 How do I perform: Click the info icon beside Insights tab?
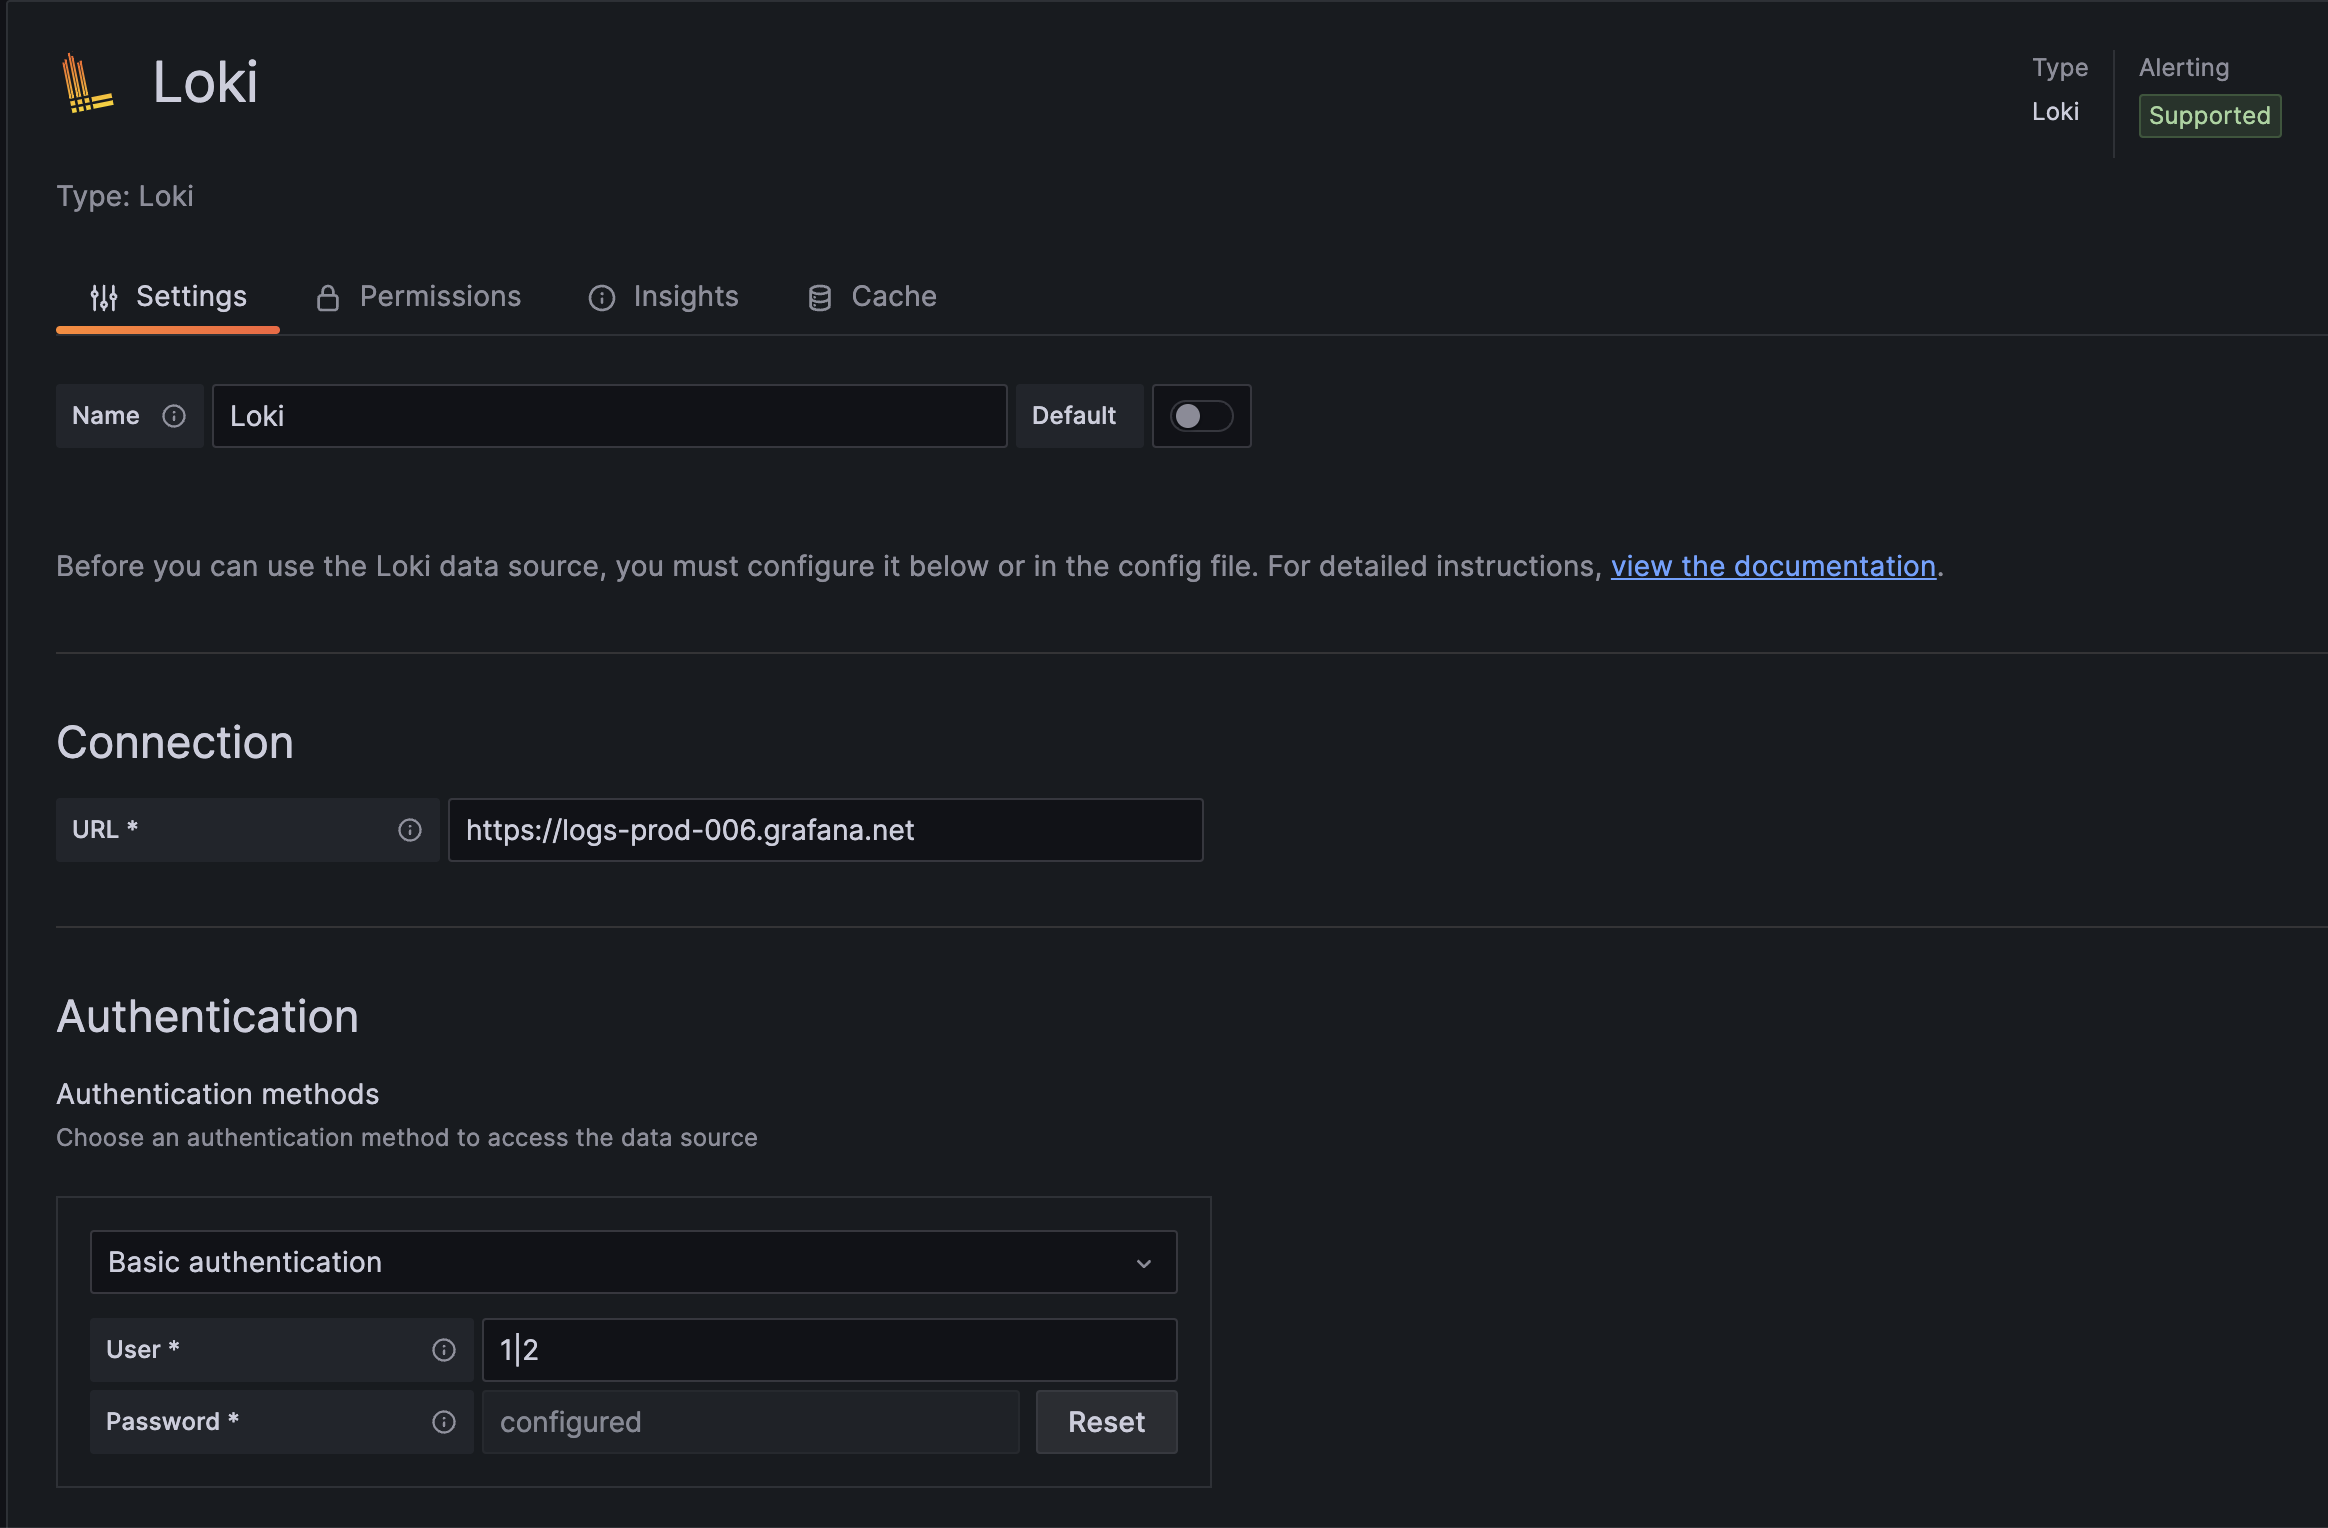point(601,298)
